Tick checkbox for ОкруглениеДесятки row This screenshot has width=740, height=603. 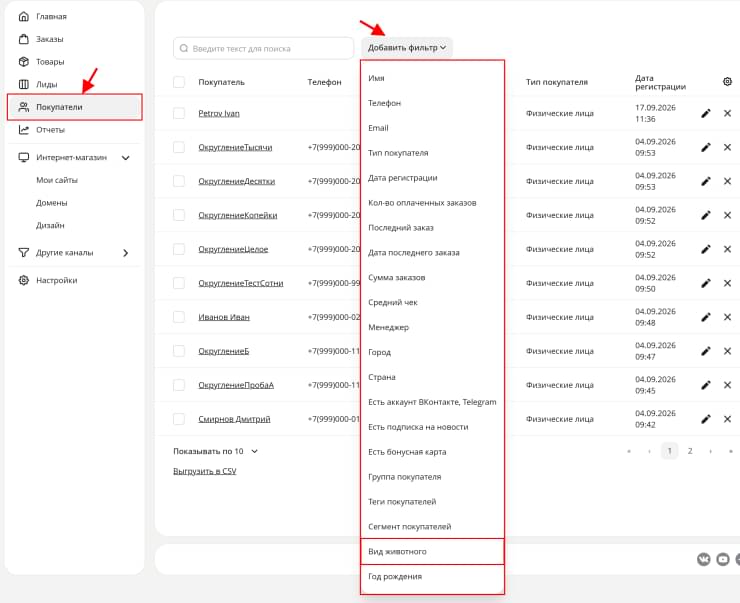click(x=179, y=181)
